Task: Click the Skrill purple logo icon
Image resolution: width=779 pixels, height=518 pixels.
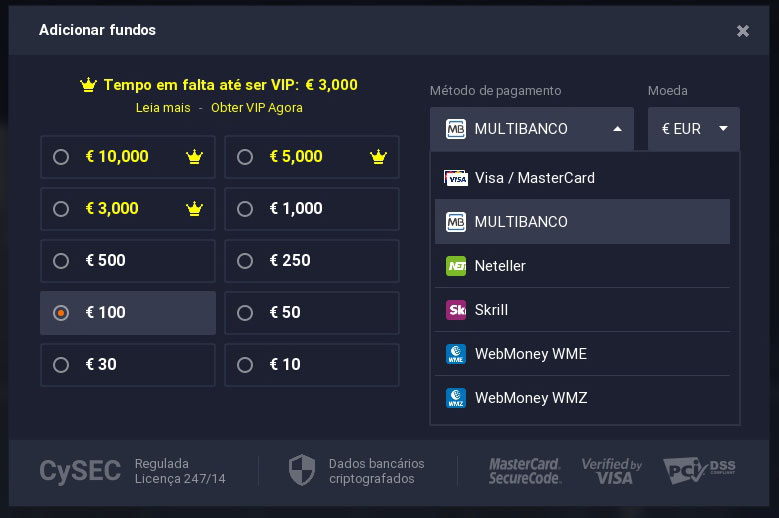Action: 456,310
